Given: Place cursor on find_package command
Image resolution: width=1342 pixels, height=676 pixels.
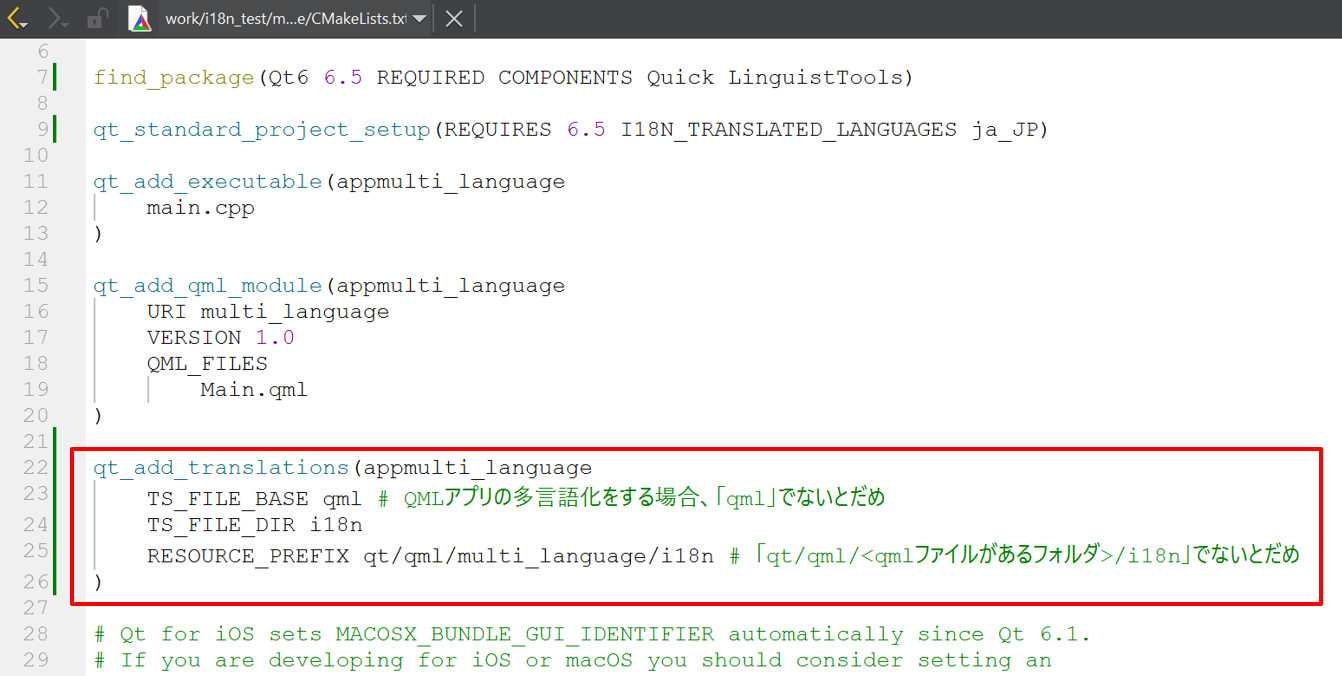Looking at the screenshot, I should point(174,78).
